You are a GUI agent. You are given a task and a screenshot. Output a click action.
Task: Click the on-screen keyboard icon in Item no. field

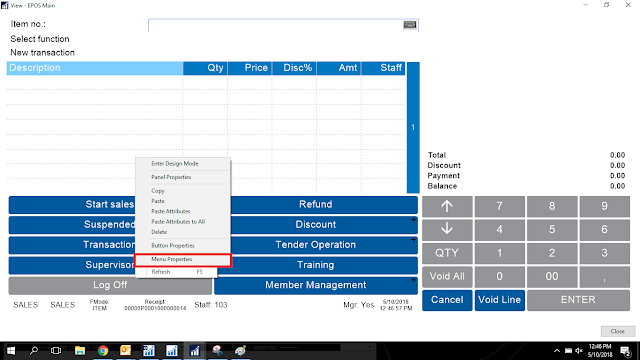pyautogui.click(x=409, y=25)
